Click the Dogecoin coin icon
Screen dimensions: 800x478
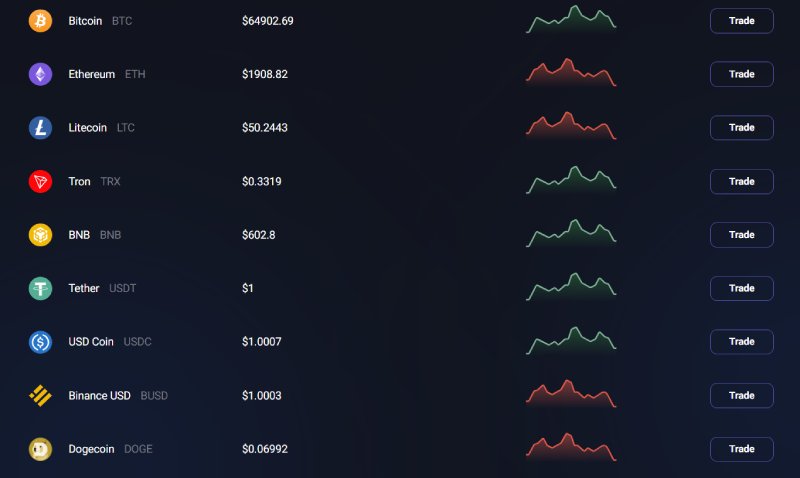pos(40,449)
